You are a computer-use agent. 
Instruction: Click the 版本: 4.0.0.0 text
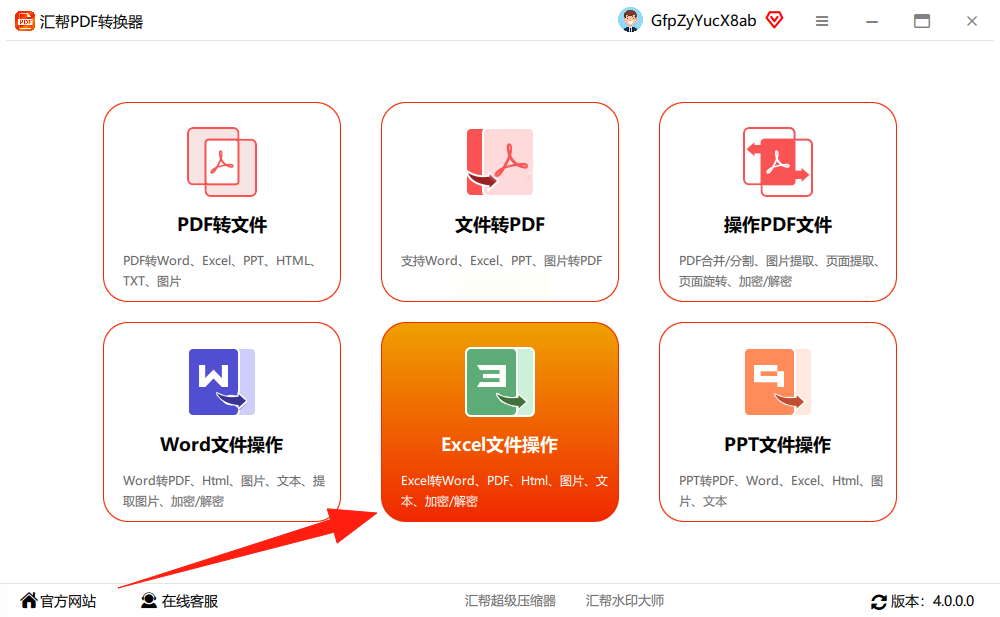pos(932,601)
